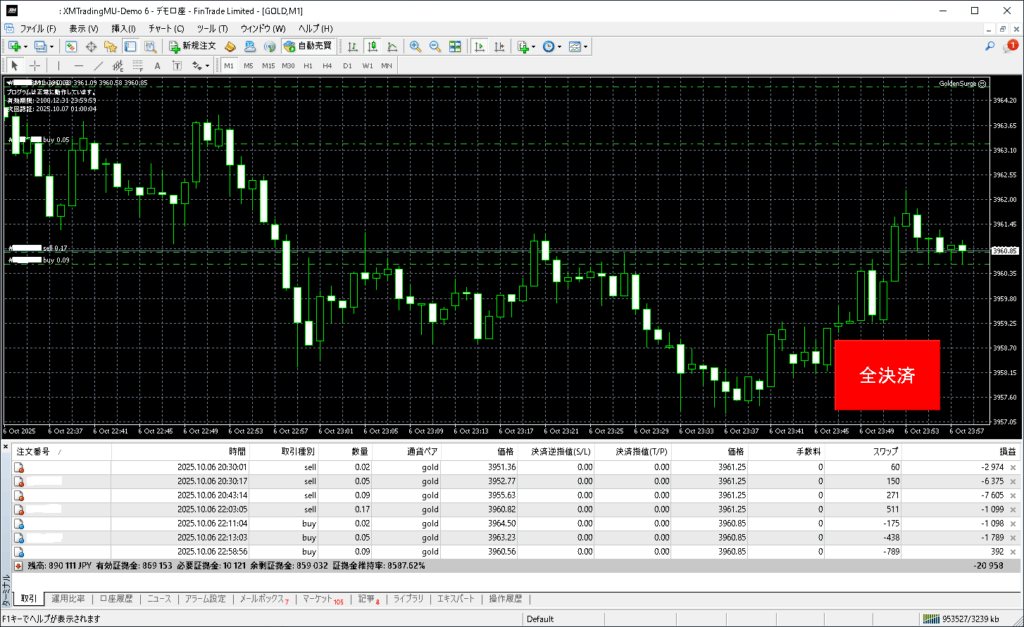Draw a vertical line tool

57,66
